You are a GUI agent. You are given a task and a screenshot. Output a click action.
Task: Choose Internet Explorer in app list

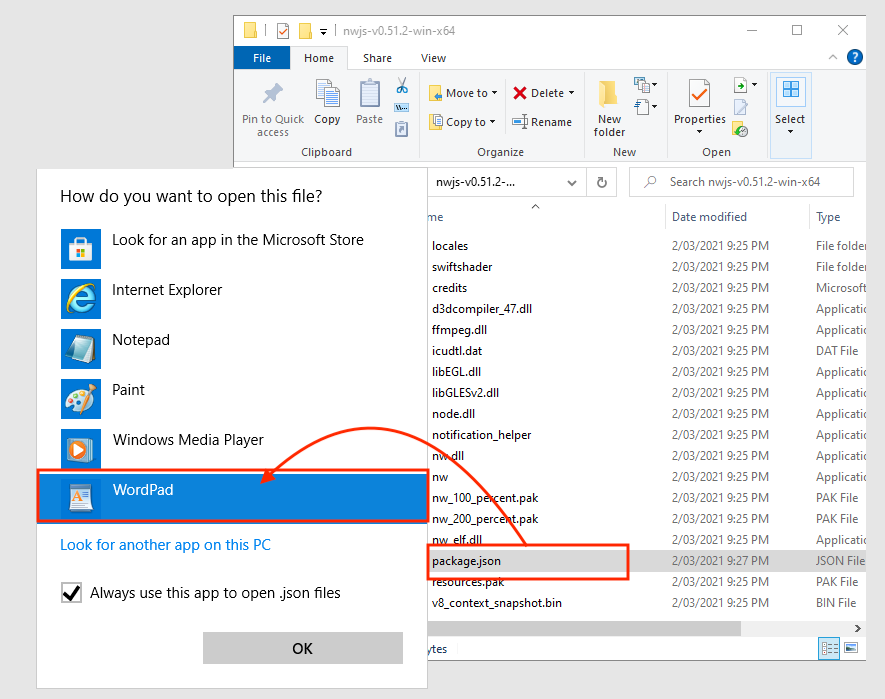(231, 299)
